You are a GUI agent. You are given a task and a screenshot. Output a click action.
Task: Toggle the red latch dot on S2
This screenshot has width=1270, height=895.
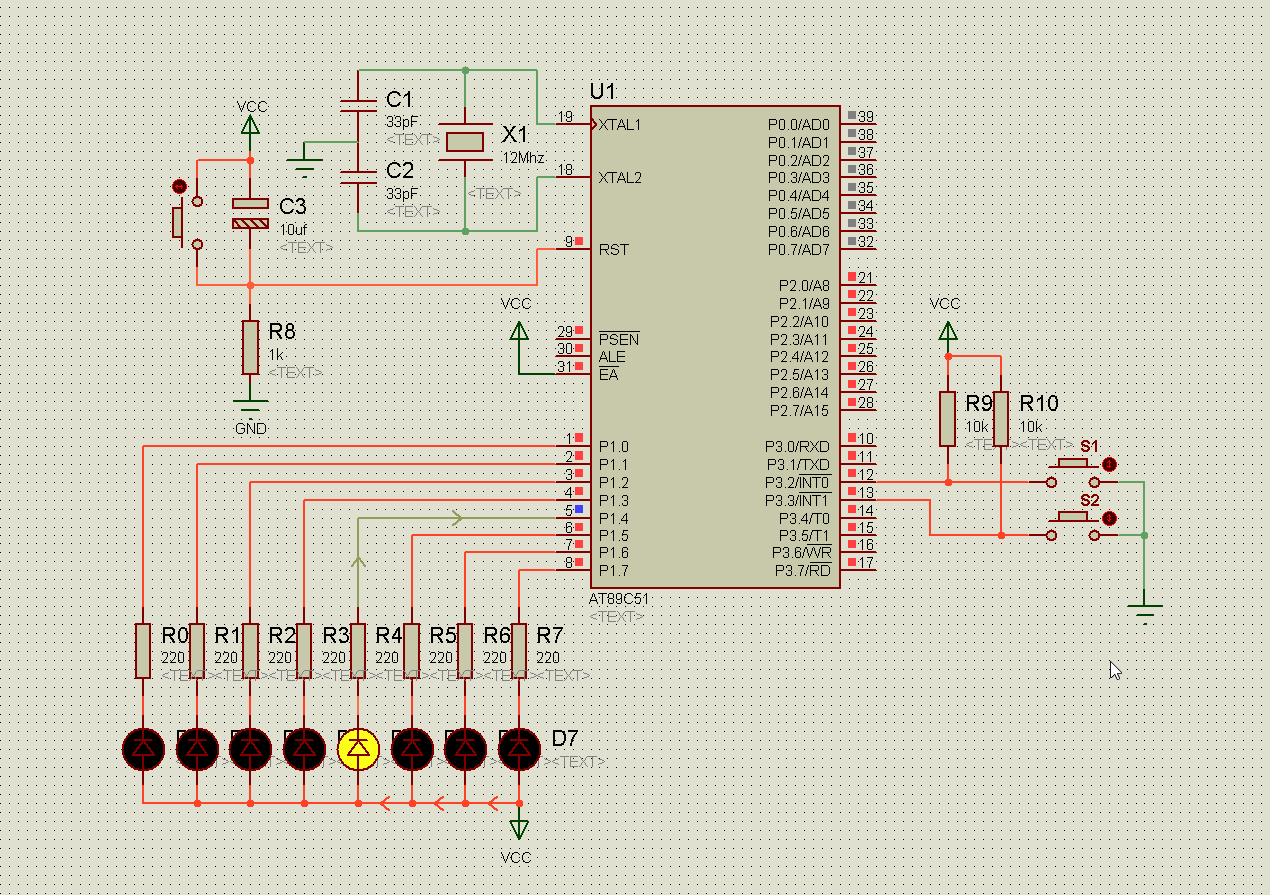1109,518
